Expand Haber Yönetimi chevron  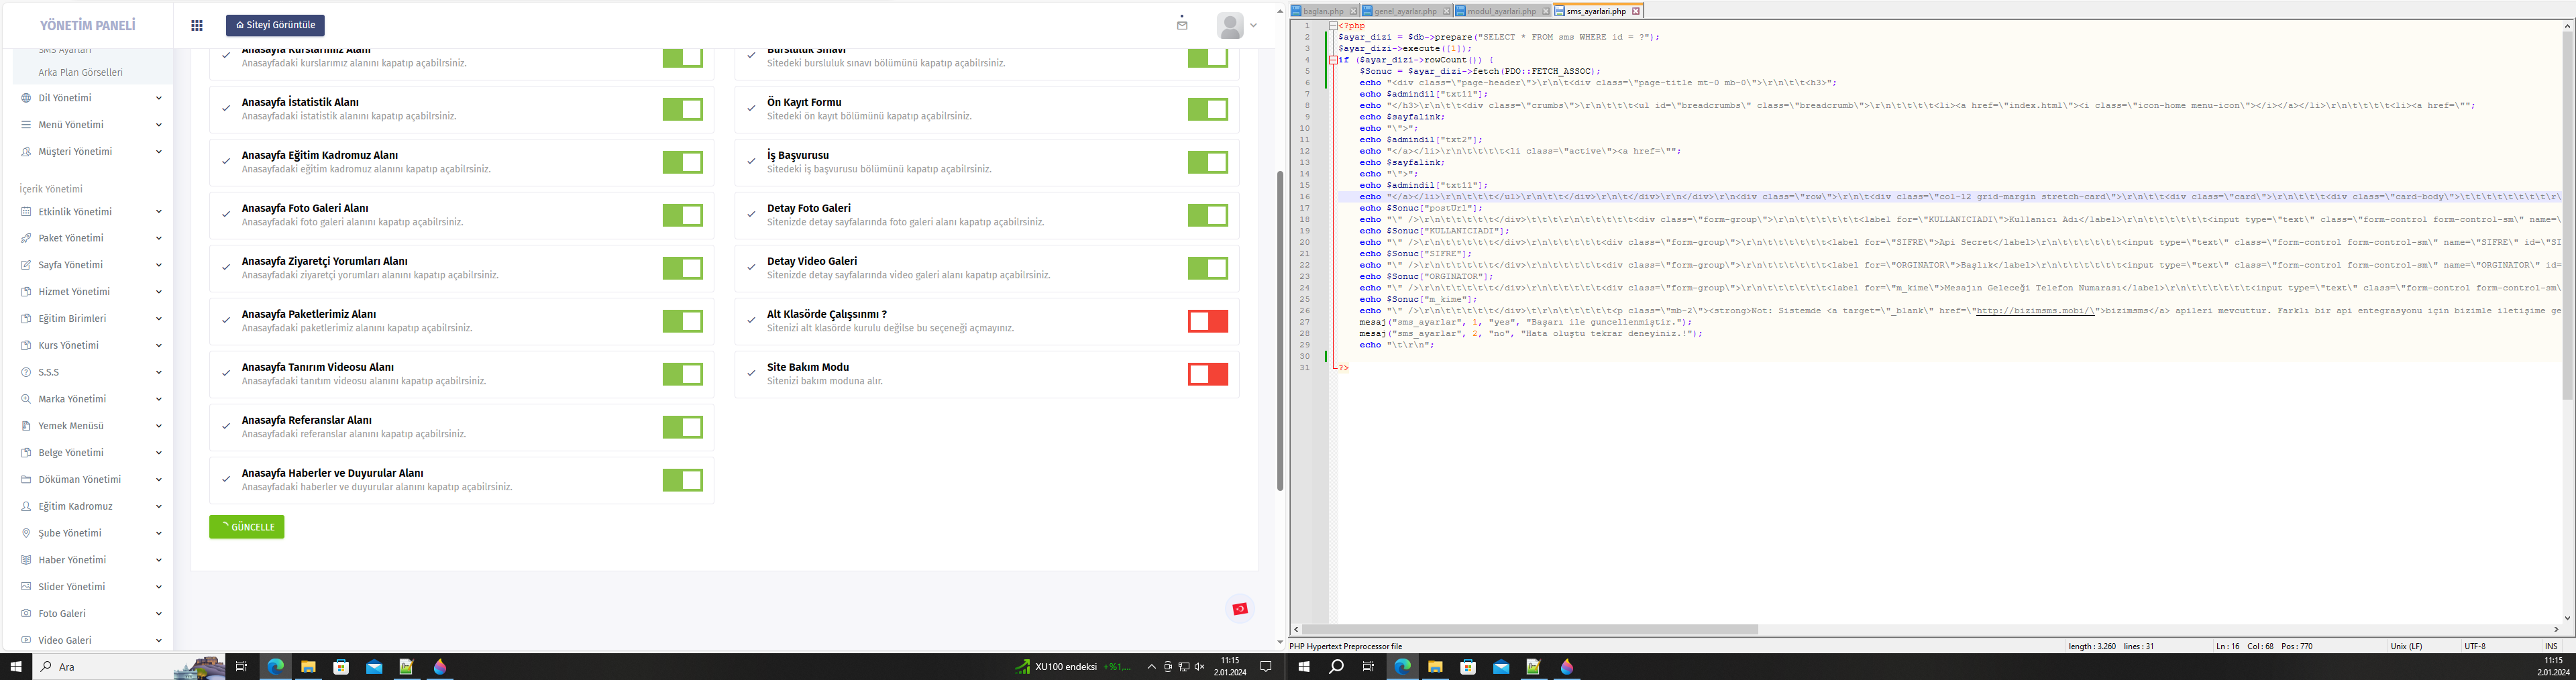click(159, 560)
